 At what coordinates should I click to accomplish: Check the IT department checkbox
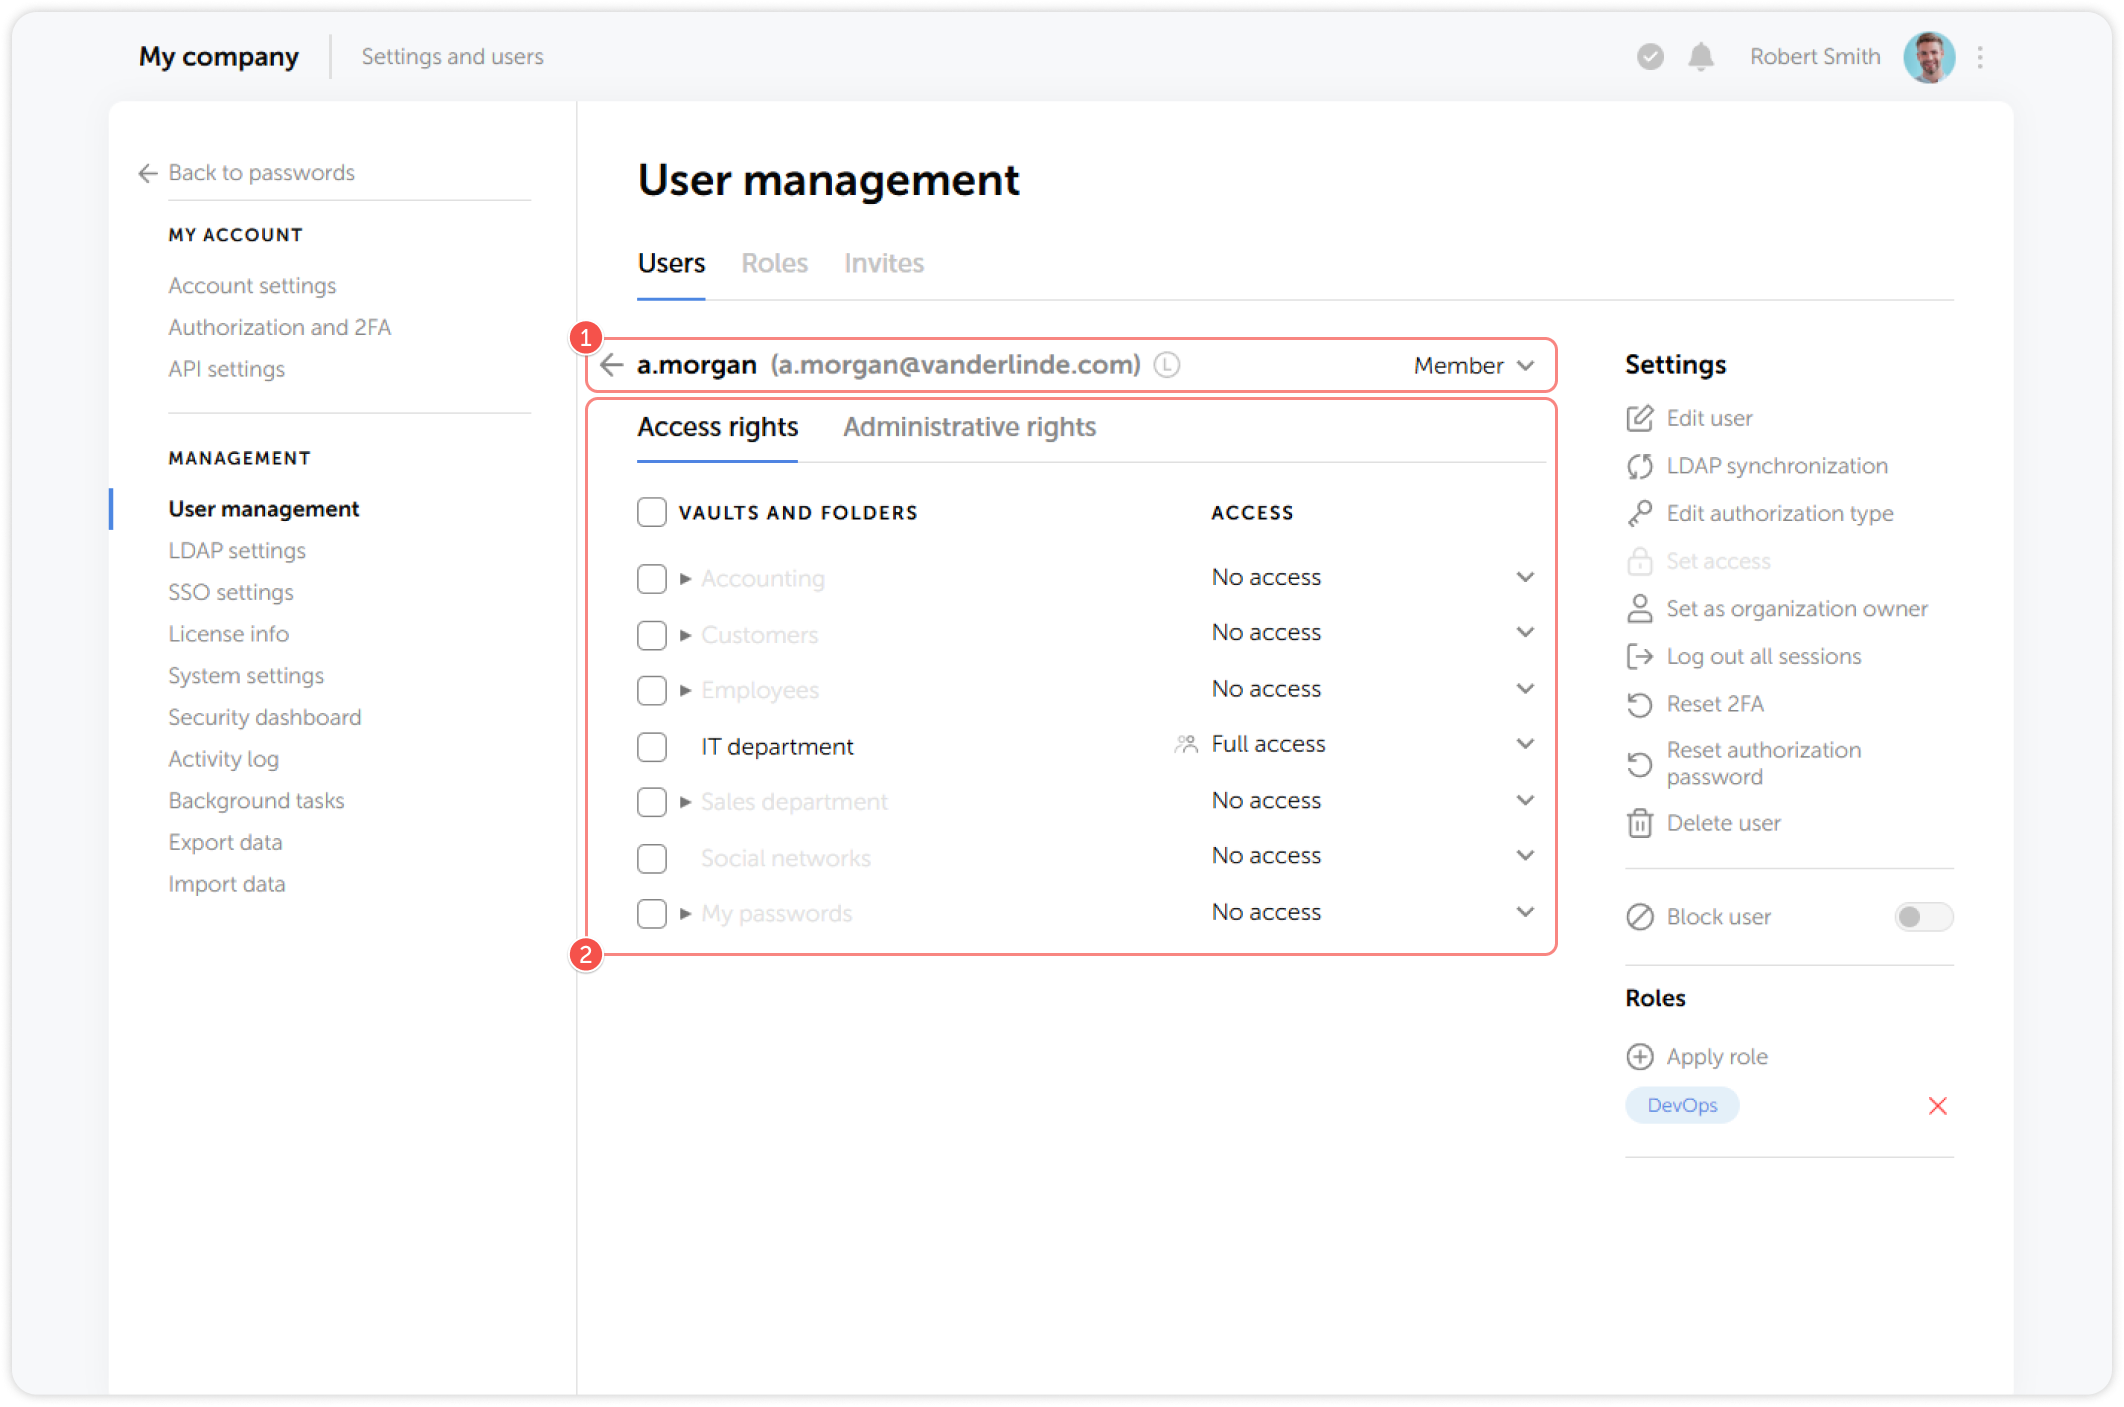[x=651, y=746]
